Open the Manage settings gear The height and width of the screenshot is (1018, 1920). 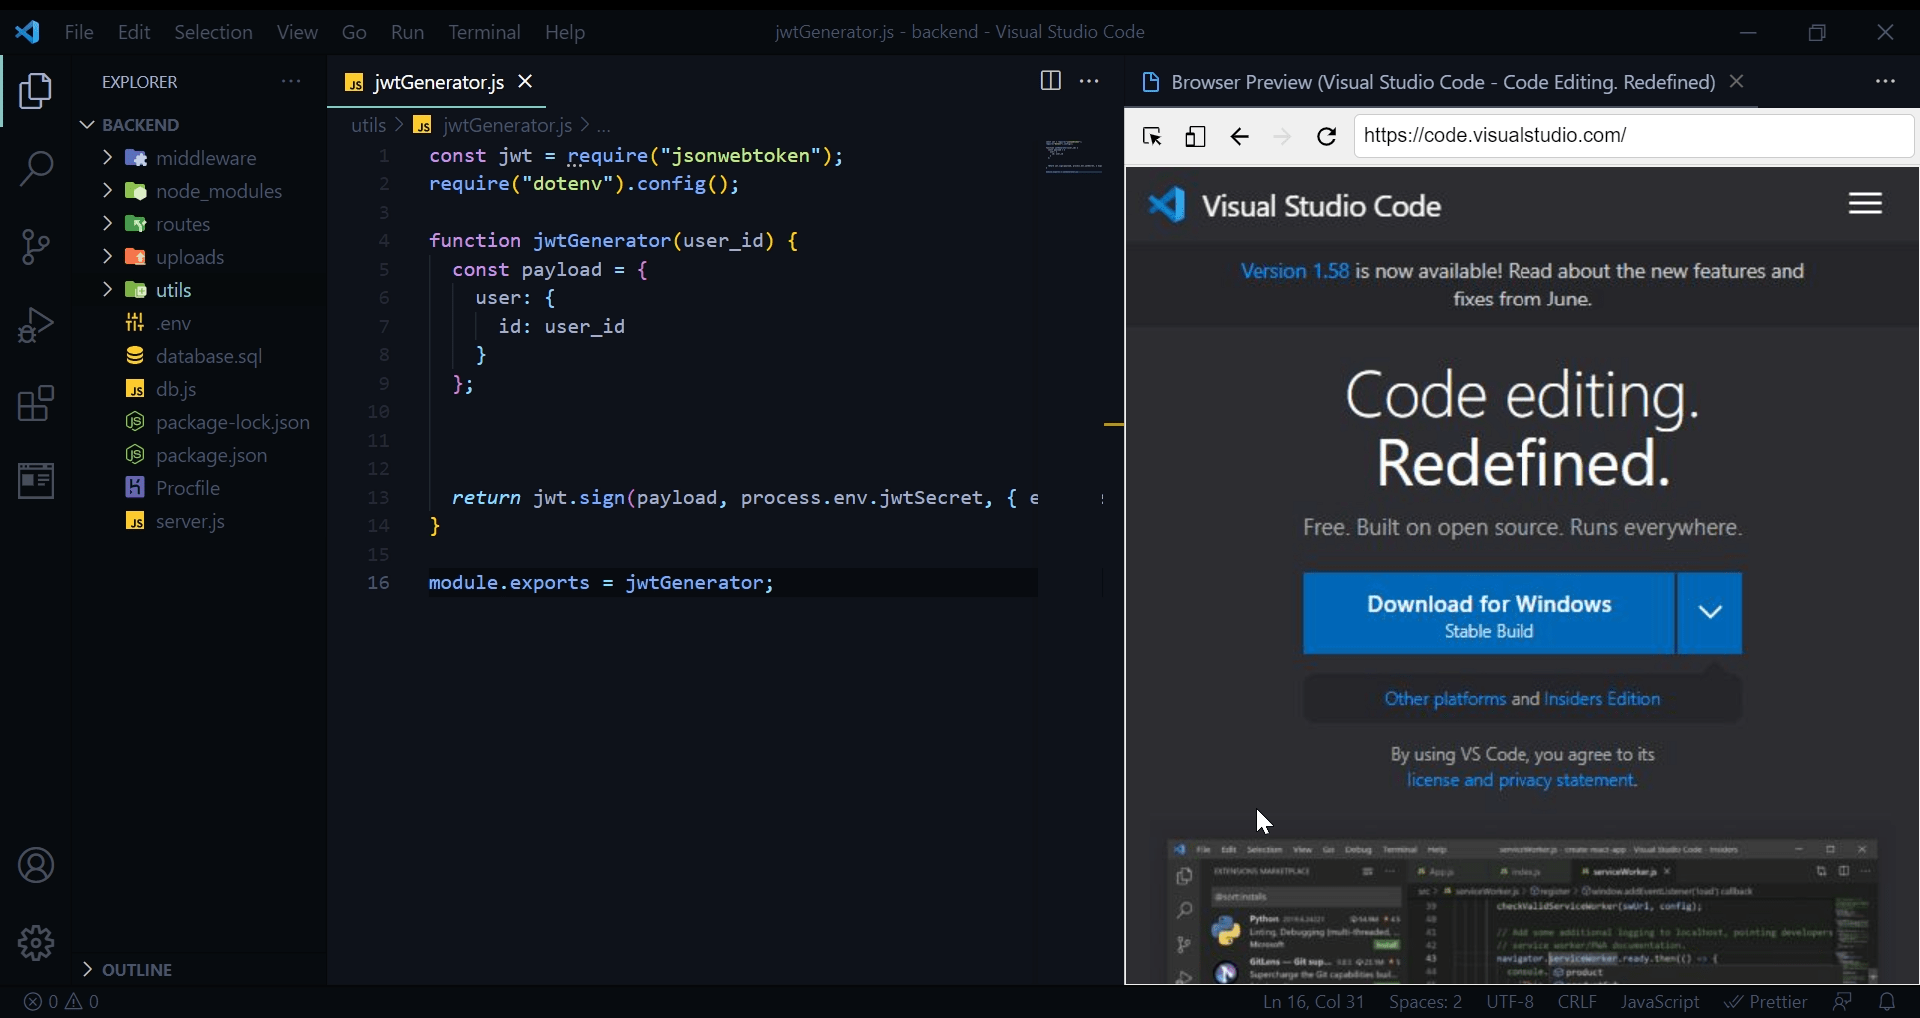pyautogui.click(x=36, y=943)
